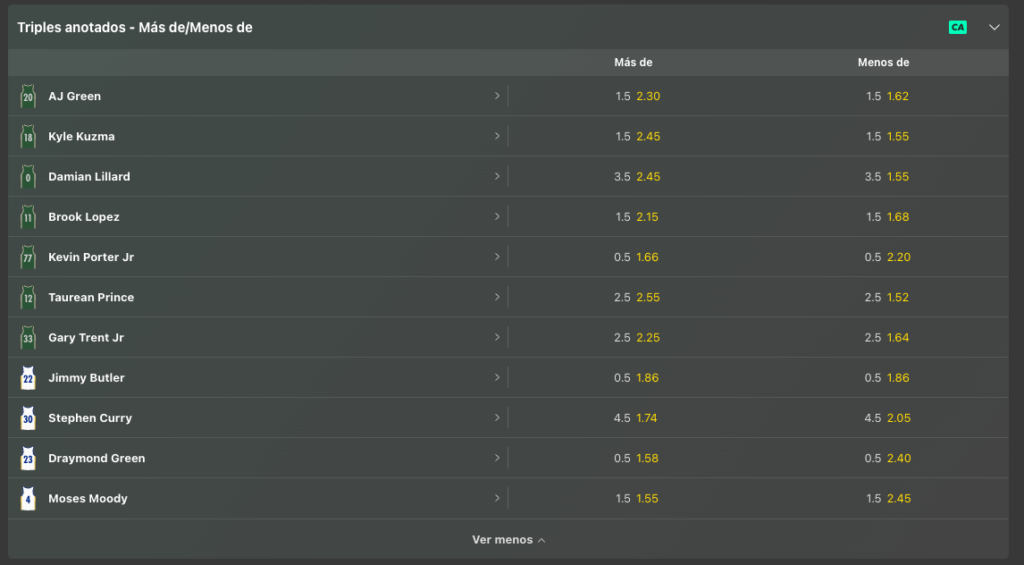Collapse the Triples anotados market section
The height and width of the screenshot is (565, 1024).
994,27
